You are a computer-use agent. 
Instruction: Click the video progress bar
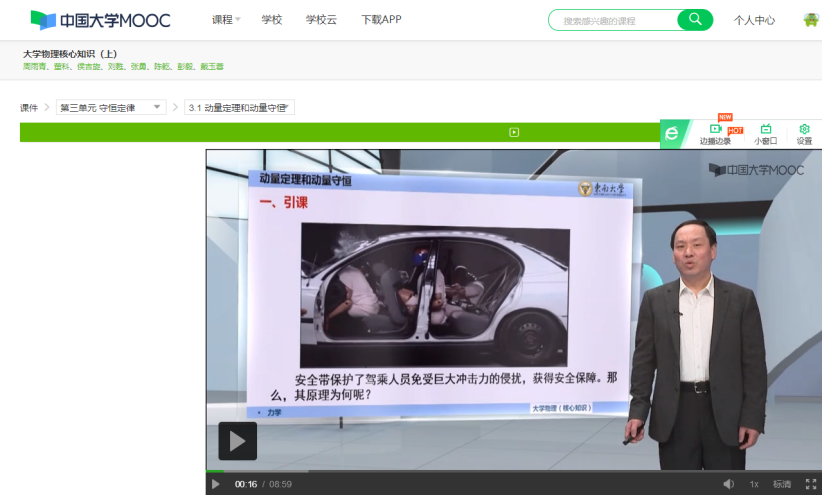500,470
